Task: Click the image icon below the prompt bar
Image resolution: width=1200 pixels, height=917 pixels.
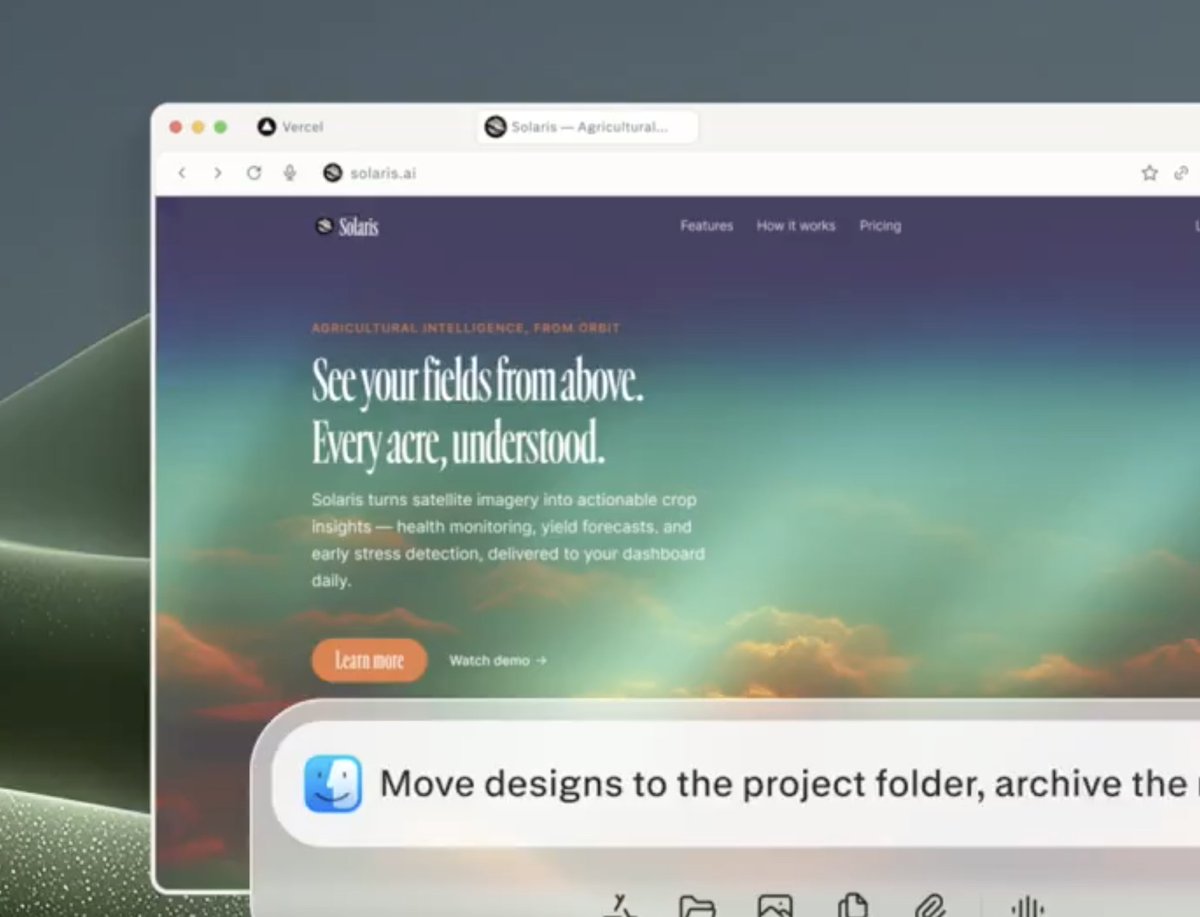Action: click(775, 906)
